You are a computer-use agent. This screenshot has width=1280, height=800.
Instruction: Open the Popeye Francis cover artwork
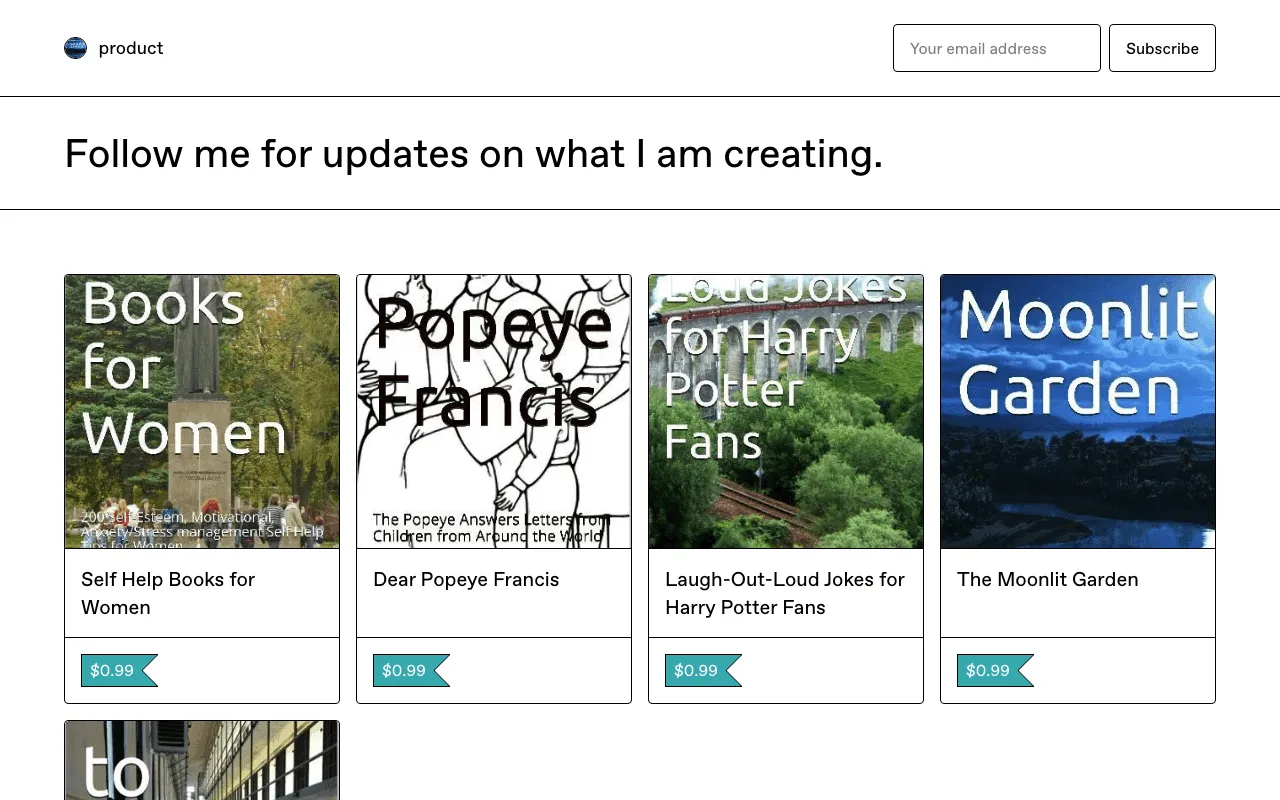click(493, 411)
